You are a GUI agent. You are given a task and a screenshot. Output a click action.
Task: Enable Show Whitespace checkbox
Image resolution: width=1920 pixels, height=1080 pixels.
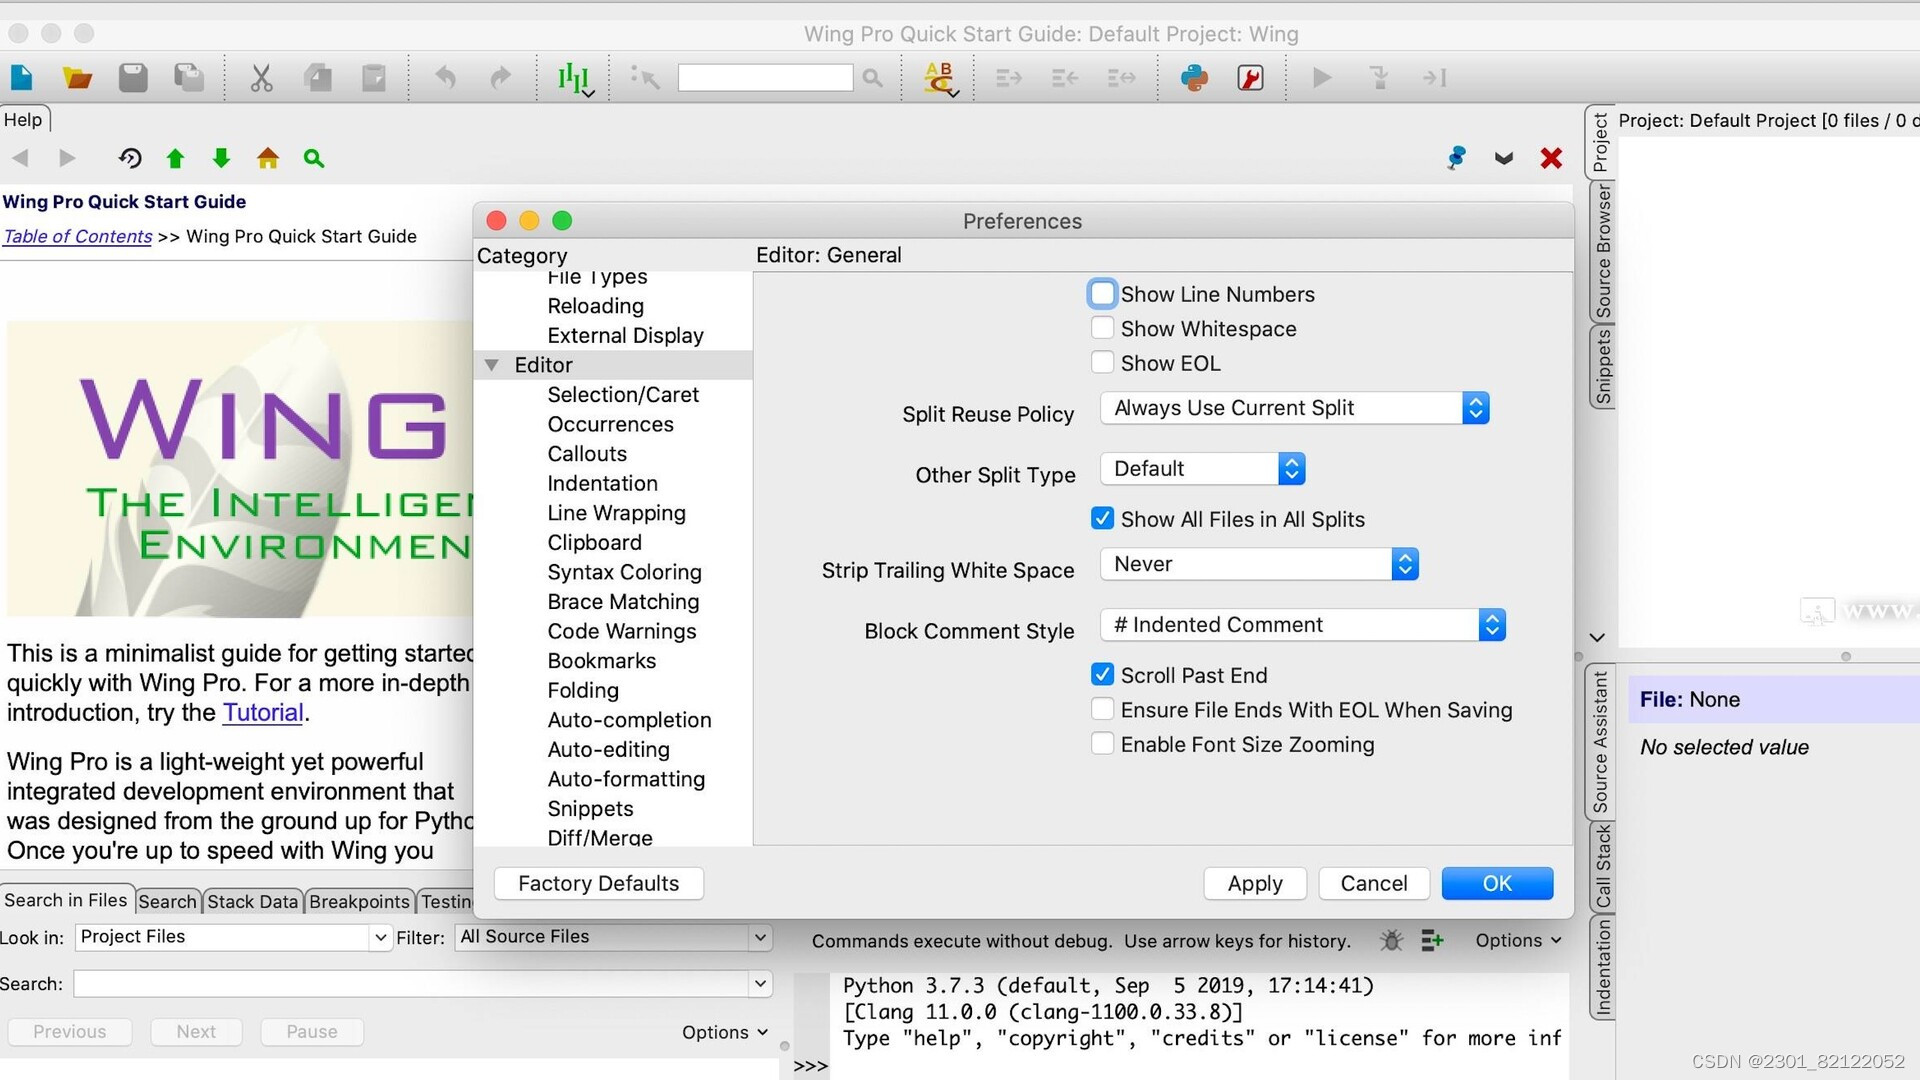pyautogui.click(x=1102, y=328)
